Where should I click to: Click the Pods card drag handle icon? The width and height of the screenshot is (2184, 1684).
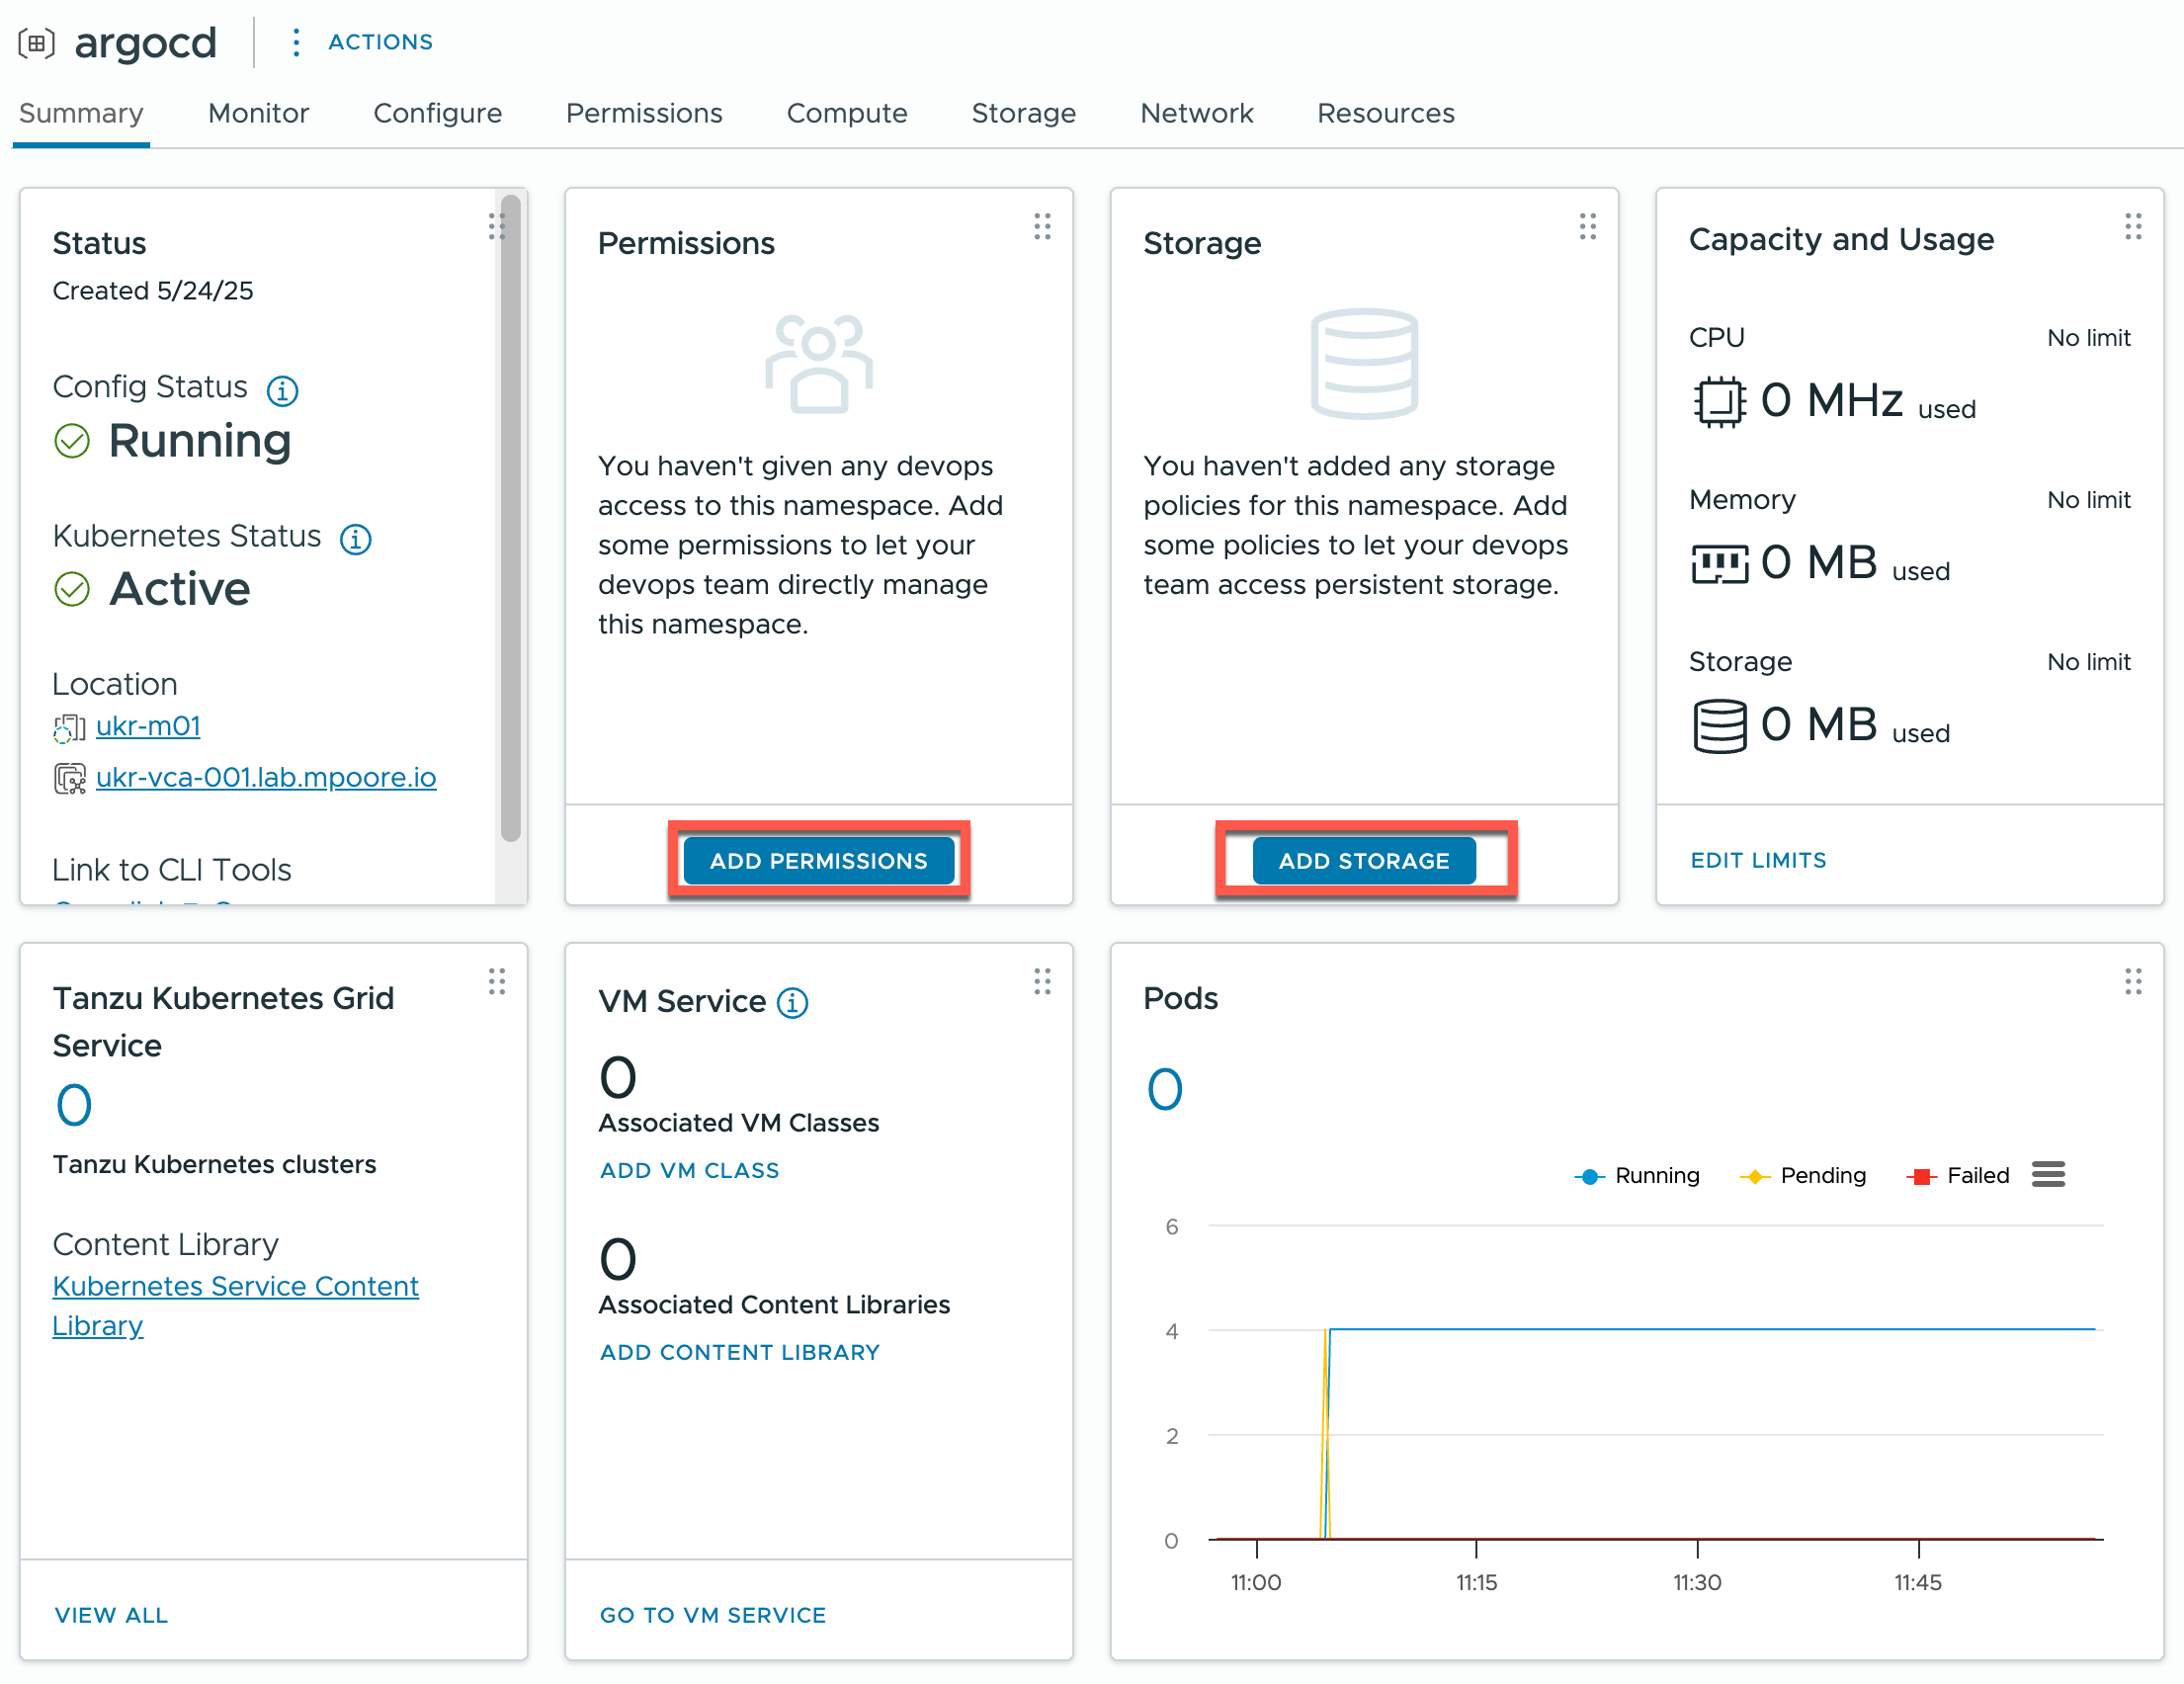point(2132,981)
